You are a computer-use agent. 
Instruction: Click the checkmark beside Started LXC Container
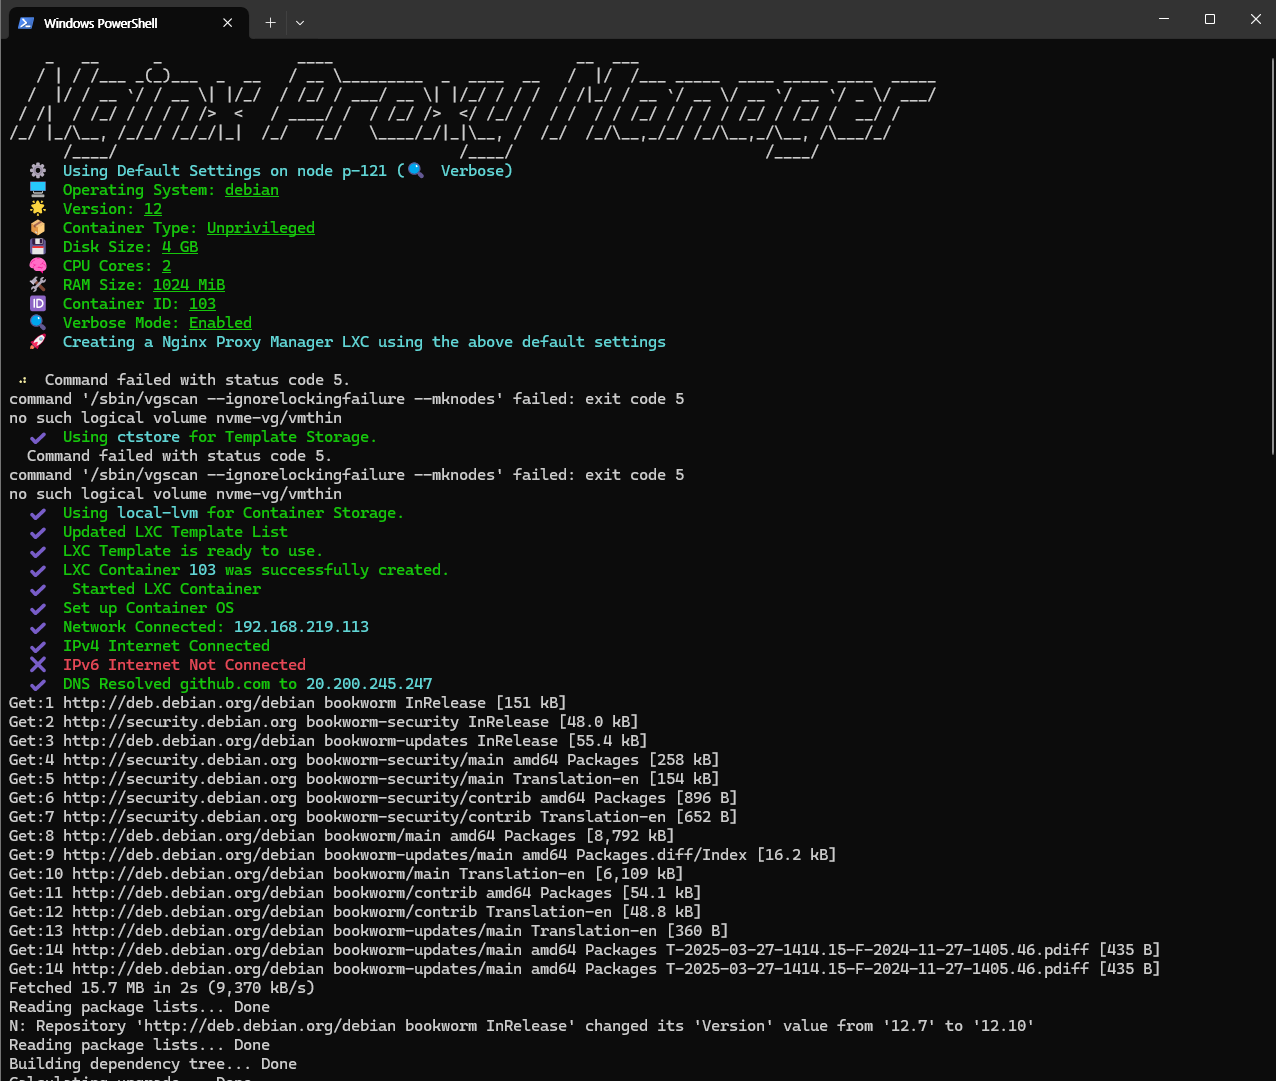pyautogui.click(x=38, y=589)
